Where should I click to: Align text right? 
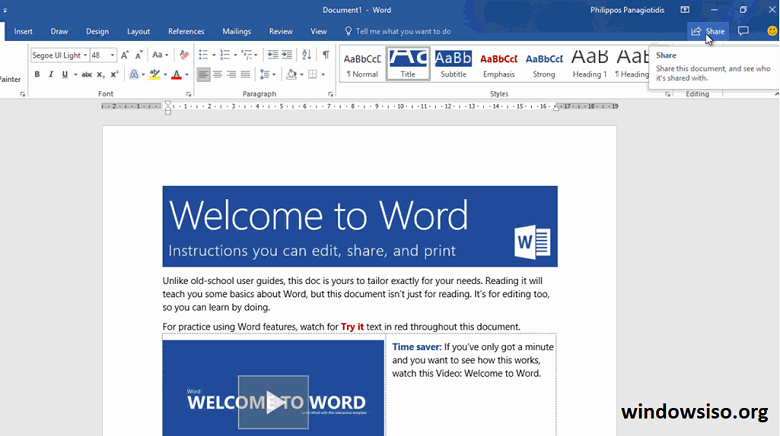click(x=231, y=74)
